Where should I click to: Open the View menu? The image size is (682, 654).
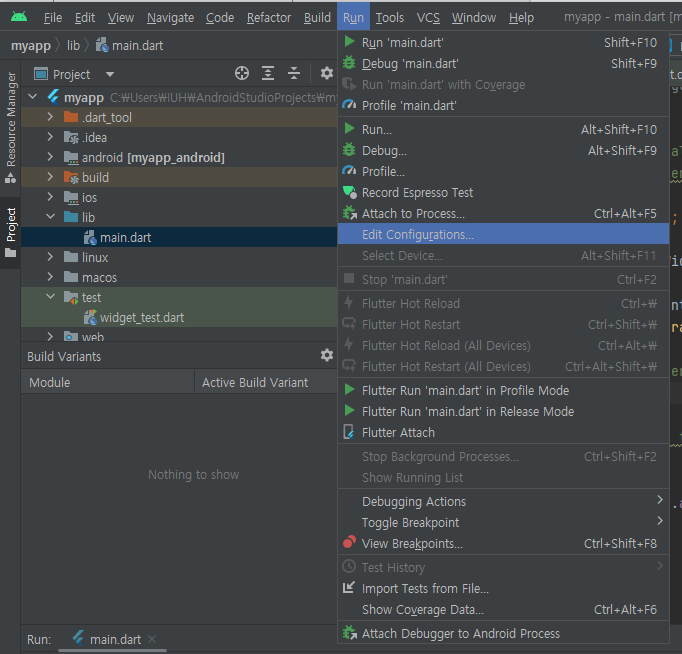pos(120,17)
